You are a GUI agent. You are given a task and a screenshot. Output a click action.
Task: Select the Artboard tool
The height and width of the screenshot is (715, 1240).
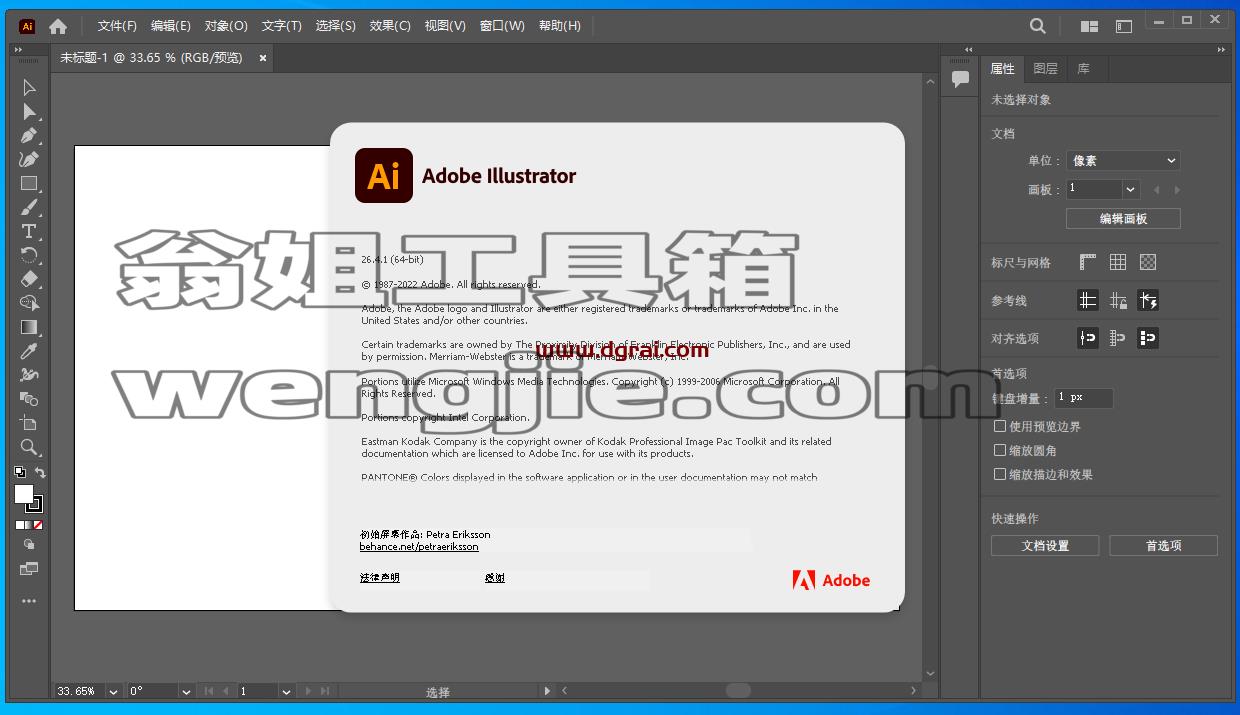(x=29, y=423)
